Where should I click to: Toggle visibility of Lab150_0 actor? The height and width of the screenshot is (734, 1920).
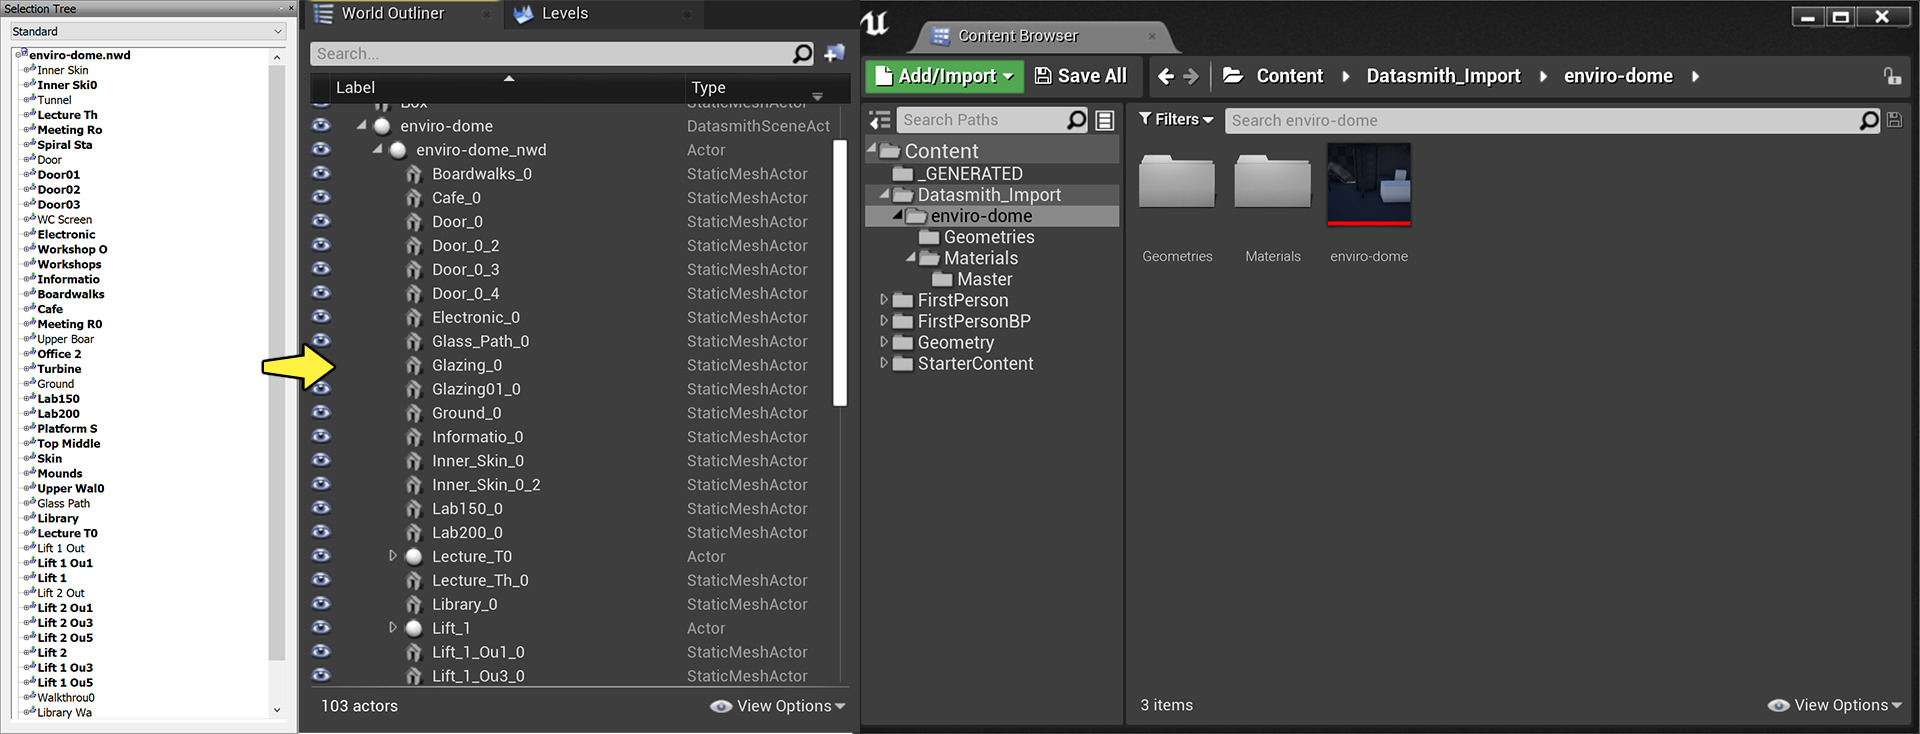point(321,508)
